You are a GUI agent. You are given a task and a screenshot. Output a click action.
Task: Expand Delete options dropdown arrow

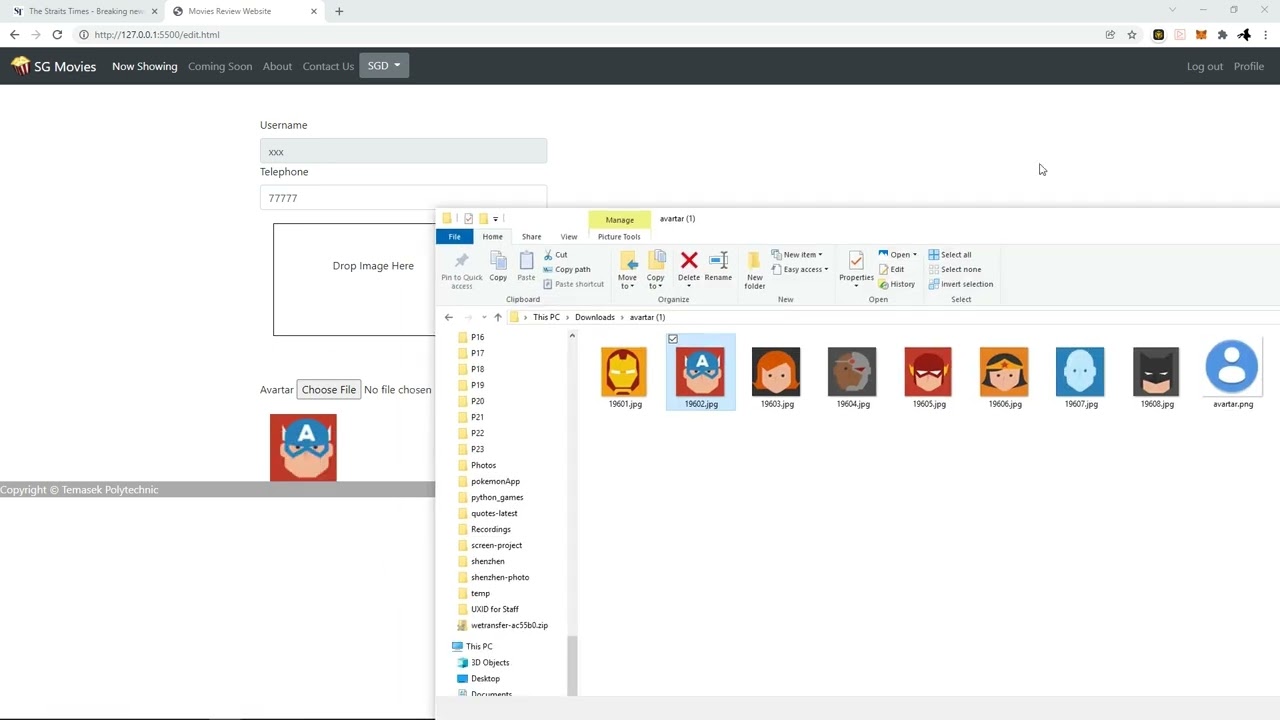689,286
